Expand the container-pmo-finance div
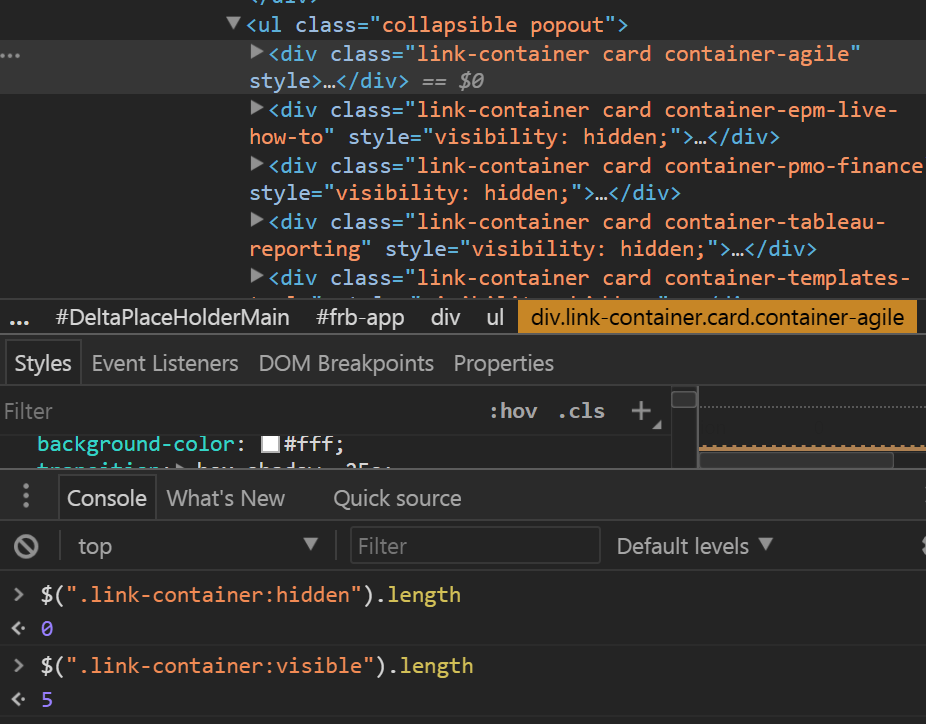 coord(257,165)
